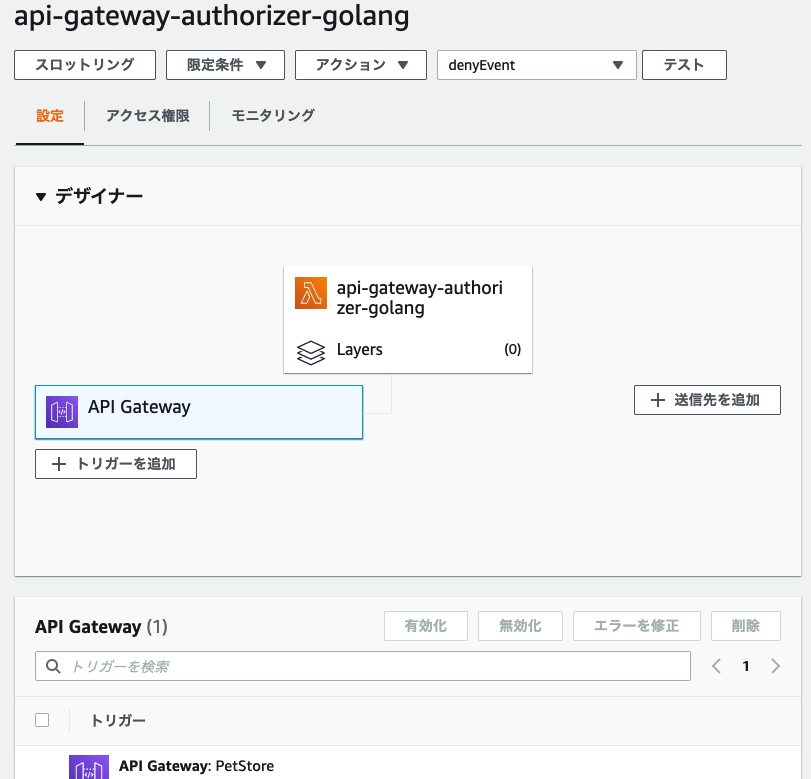
Task: Open the denyEvent test event selector
Action: click(536, 65)
